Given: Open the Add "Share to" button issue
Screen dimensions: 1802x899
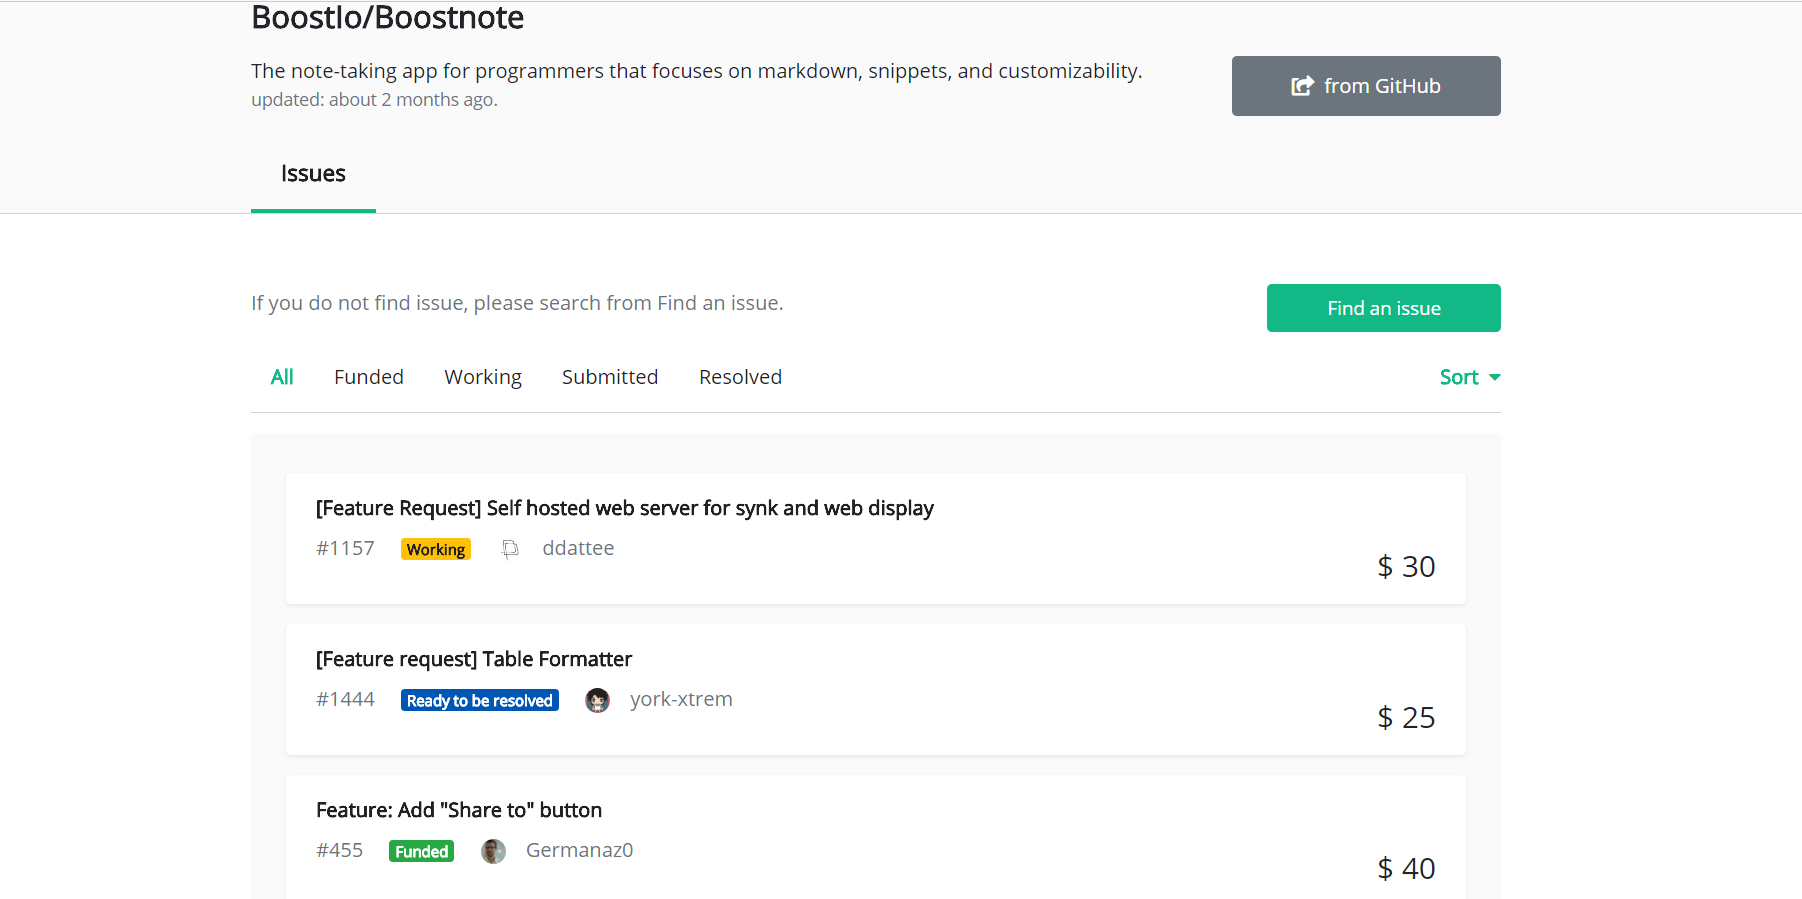Looking at the screenshot, I should click(459, 810).
